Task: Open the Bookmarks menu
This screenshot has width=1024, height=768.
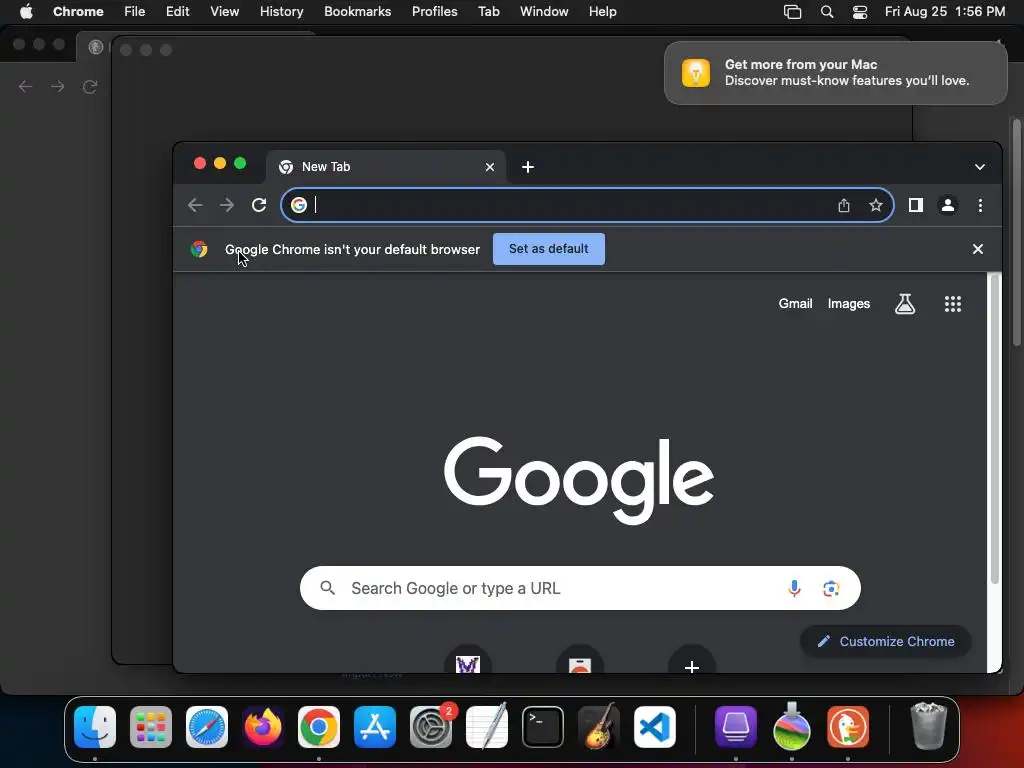Action: pos(358,12)
